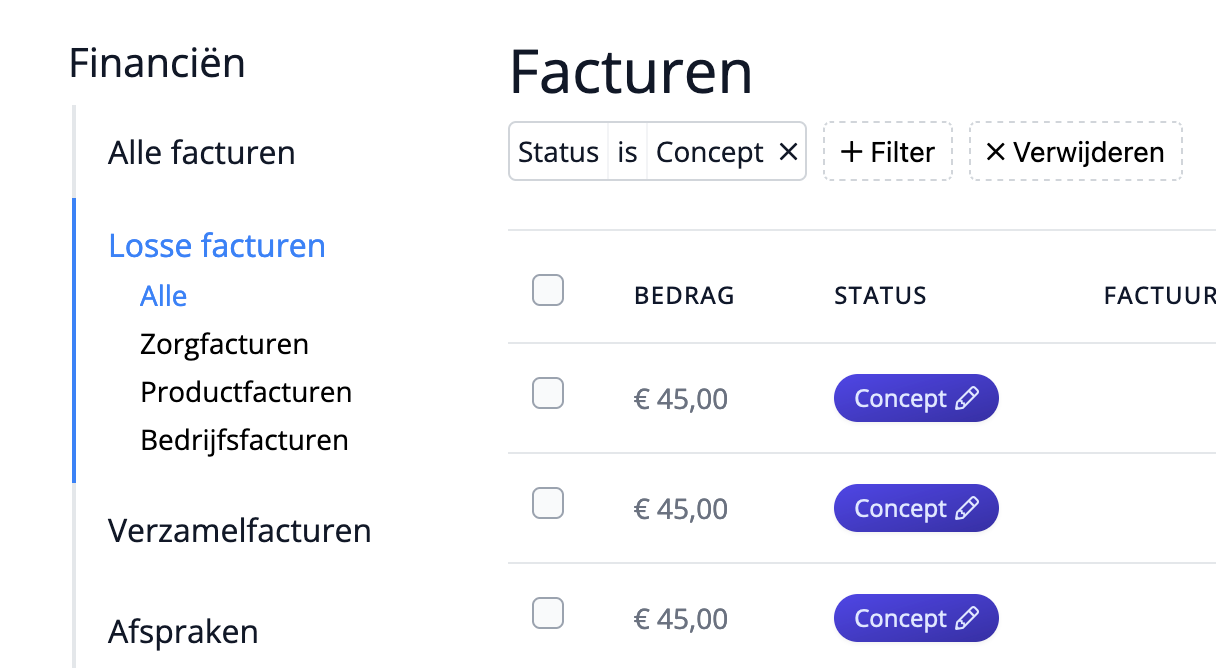Screen dimensions: 1216x668
Task: Select Productfacturen in the sidebar
Action: 246,392
